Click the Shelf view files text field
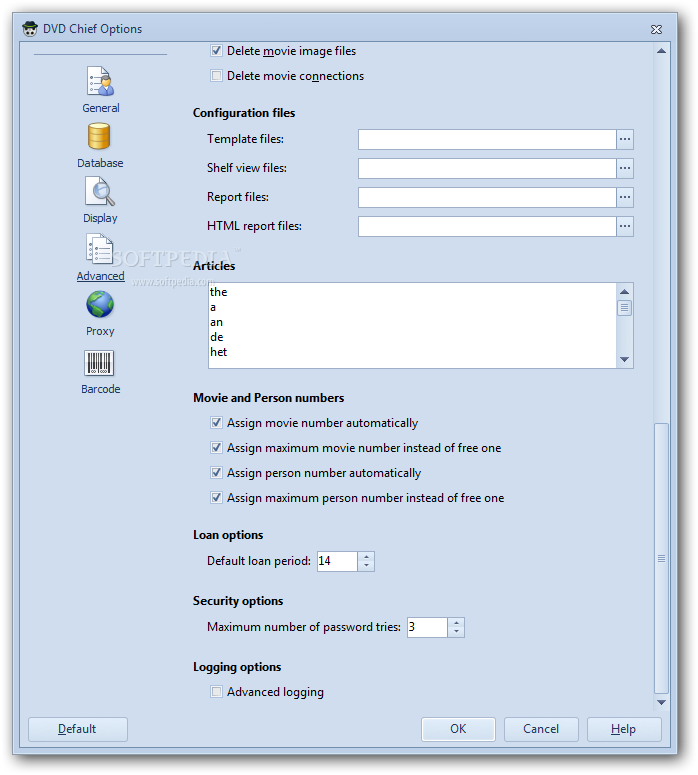The width and height of the screenshot is (698, 775). pos(487,169)
